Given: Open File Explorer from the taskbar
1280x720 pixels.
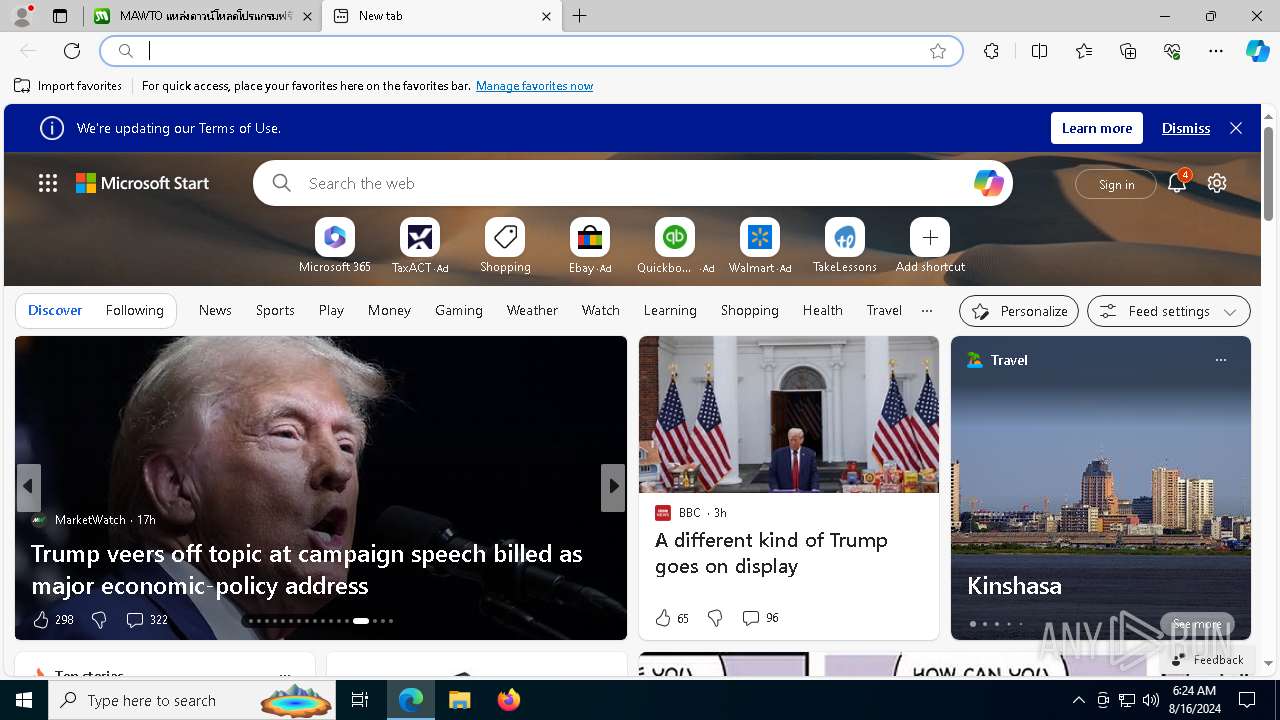Looking at the screenshot, I should pos(460,700).
